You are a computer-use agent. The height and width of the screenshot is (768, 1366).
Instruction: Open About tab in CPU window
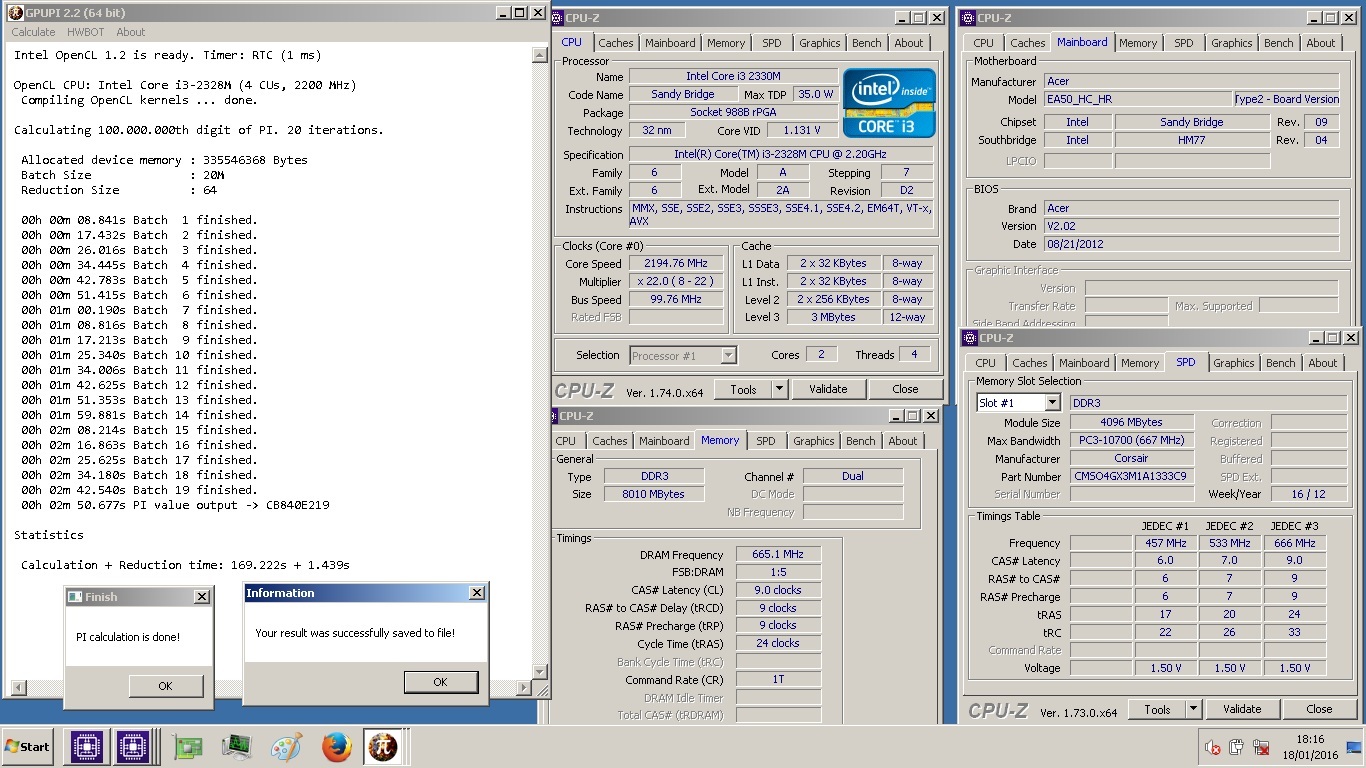click(909, 43)
